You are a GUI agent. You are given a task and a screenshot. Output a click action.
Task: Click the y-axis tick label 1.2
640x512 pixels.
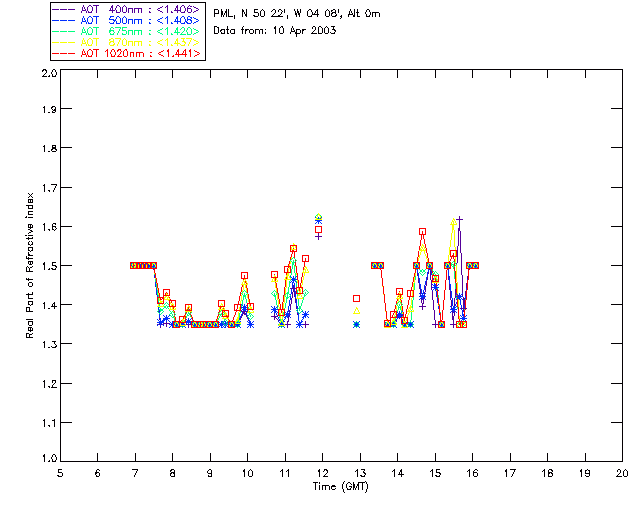(x=49, y=384)
